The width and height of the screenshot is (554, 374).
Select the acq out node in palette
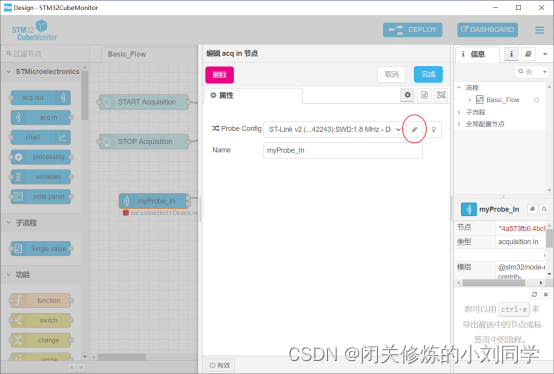click(41, 97)
